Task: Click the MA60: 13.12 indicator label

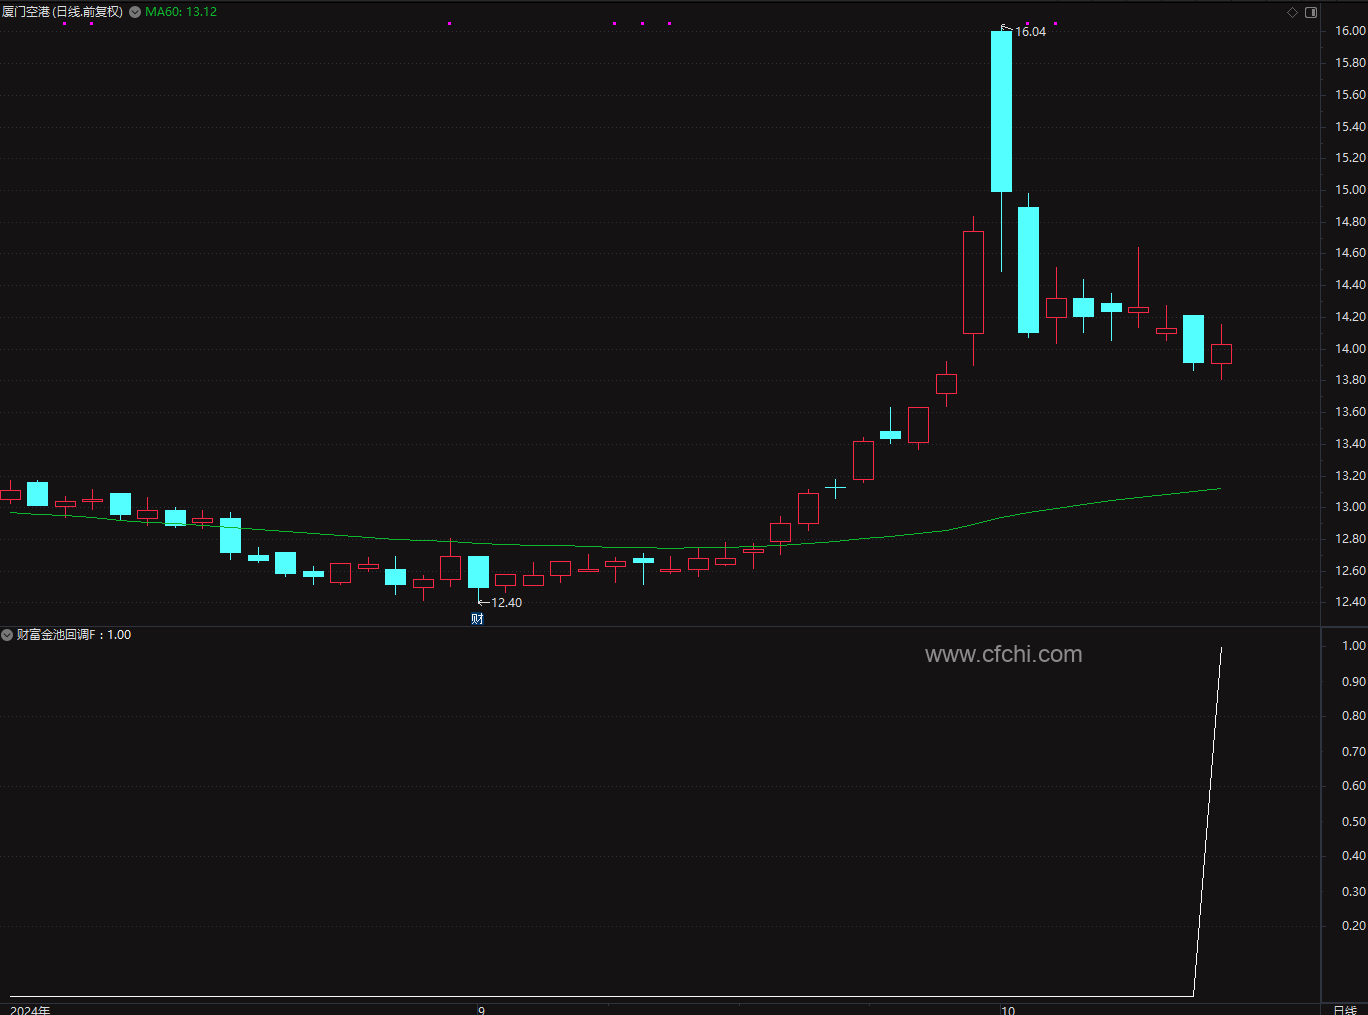Action: pyautogui.click(x=181, y=12)
